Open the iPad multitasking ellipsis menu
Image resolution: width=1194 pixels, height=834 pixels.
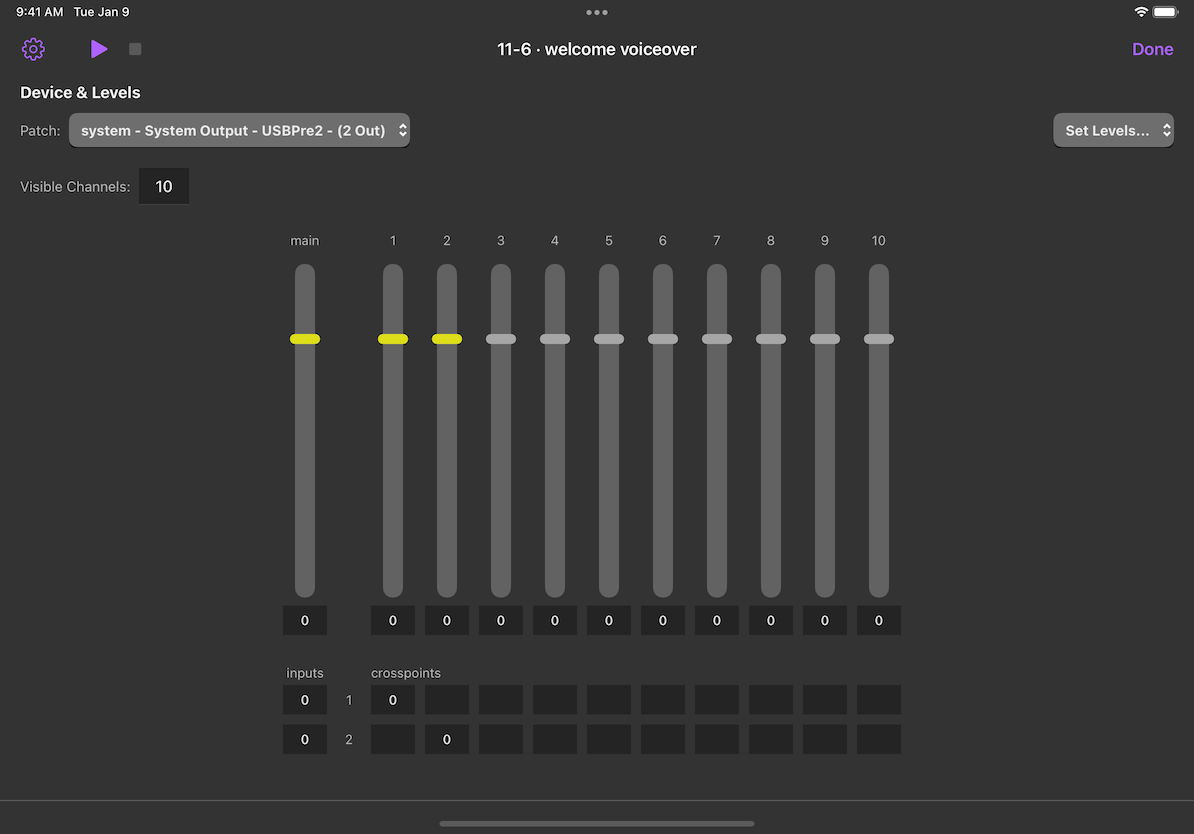tap(597, 12)
